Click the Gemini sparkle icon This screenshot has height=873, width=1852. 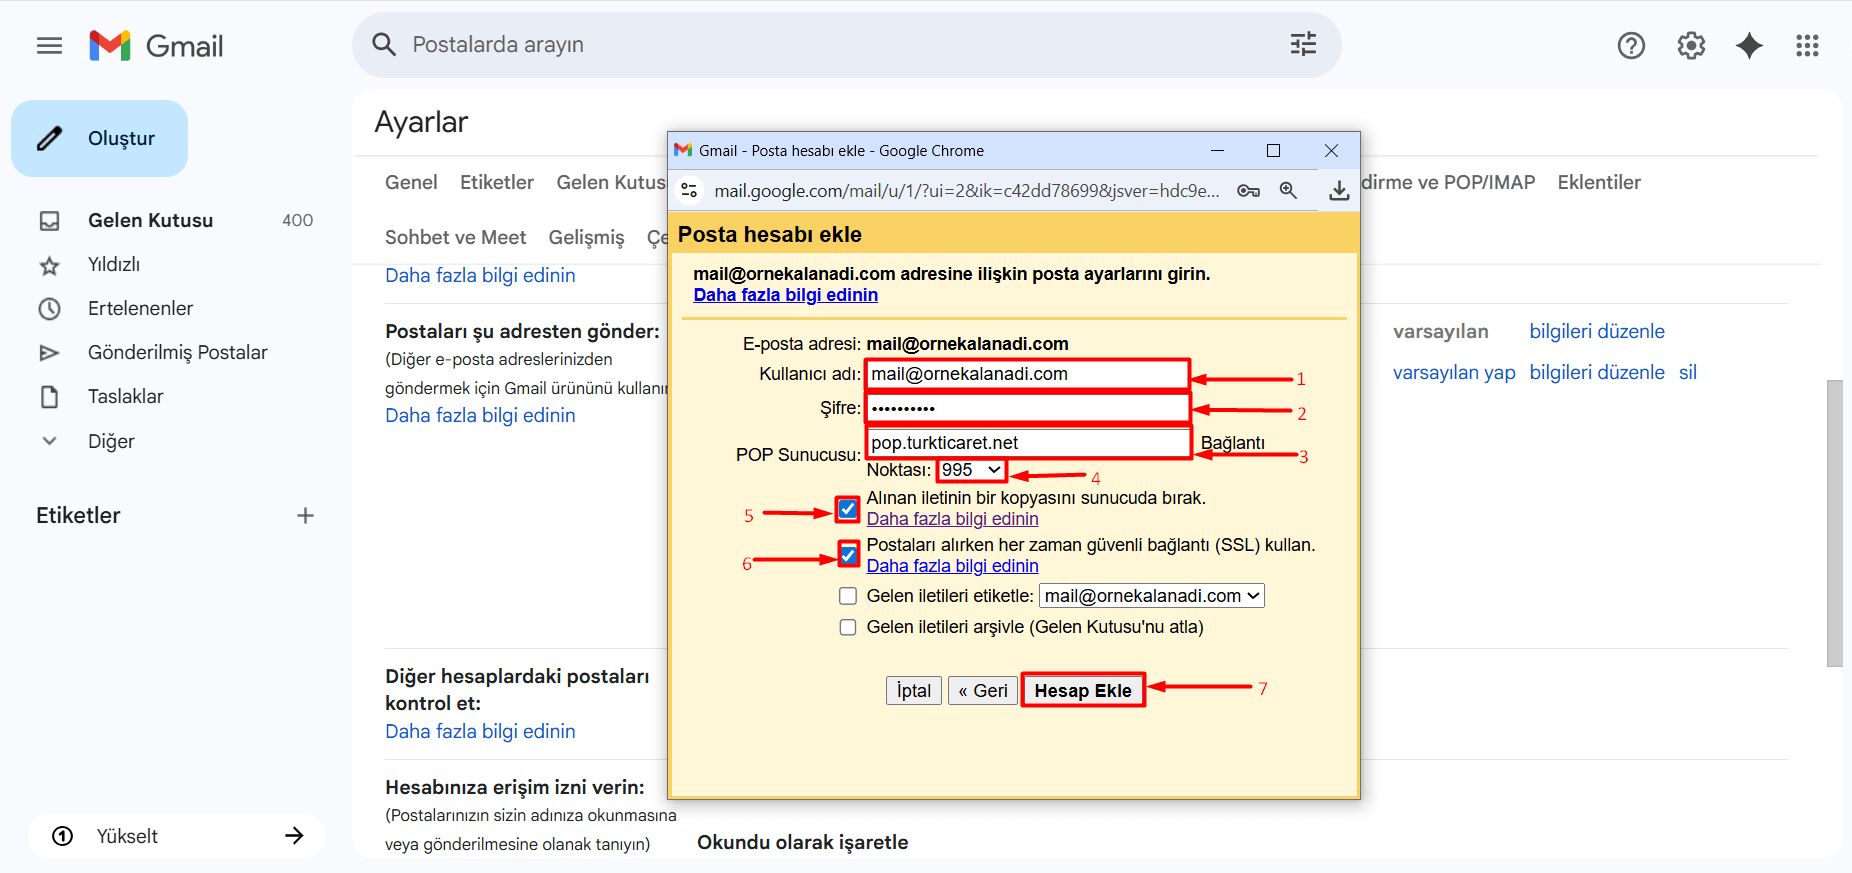1749,46
